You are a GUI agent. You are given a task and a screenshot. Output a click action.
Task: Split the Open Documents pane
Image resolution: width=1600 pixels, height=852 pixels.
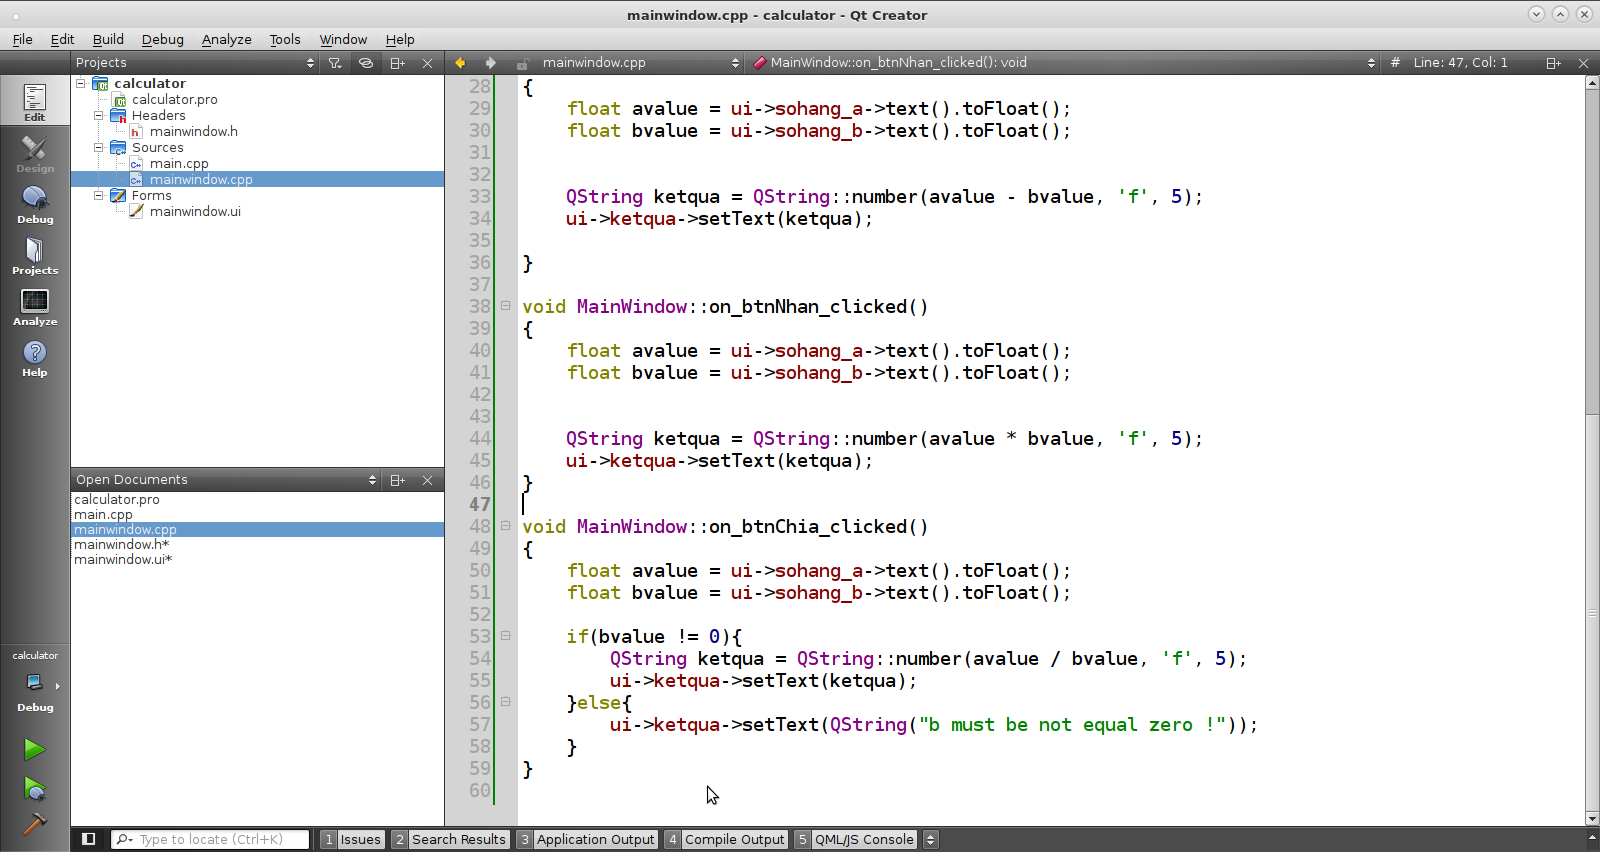pyautogui.click(x=397, y=480)
